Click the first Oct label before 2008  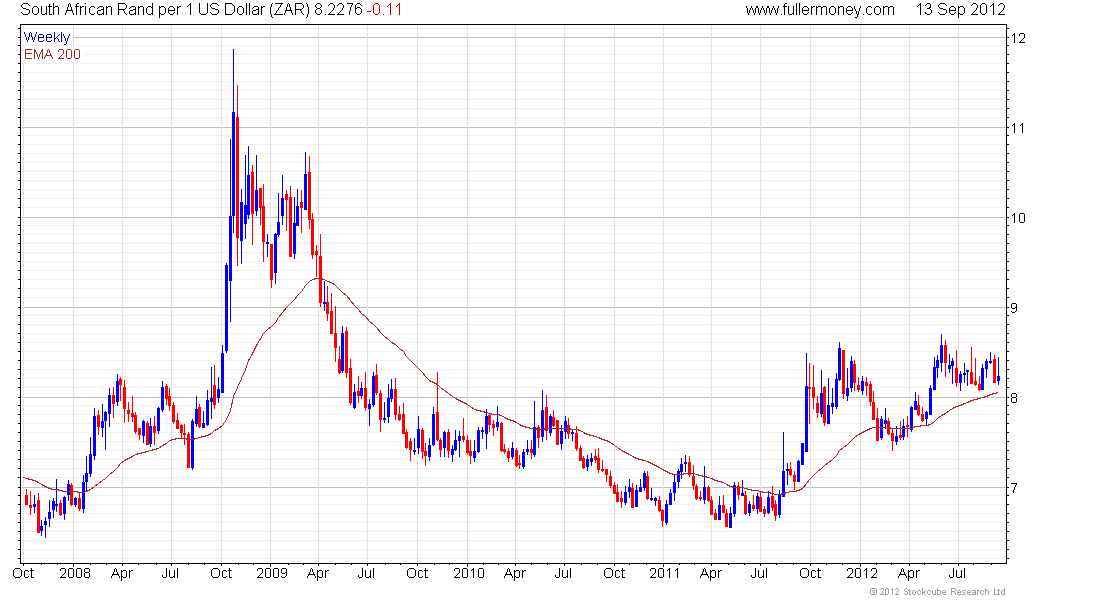23,573
